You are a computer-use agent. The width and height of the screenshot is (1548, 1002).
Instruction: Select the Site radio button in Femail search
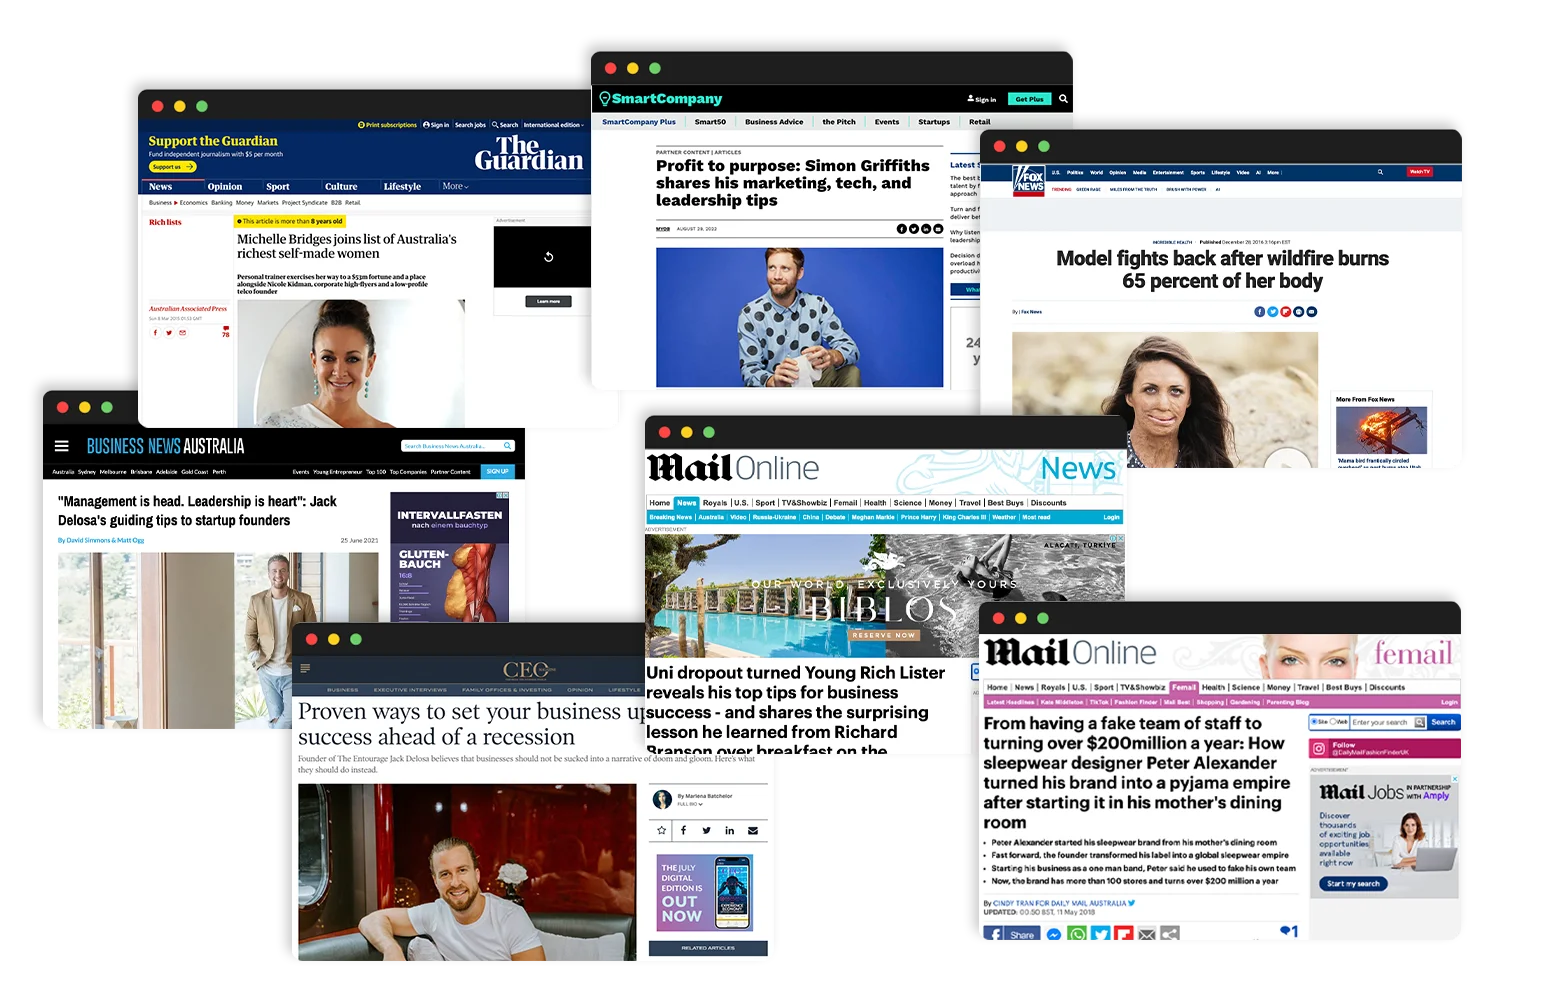(1314, 721)
